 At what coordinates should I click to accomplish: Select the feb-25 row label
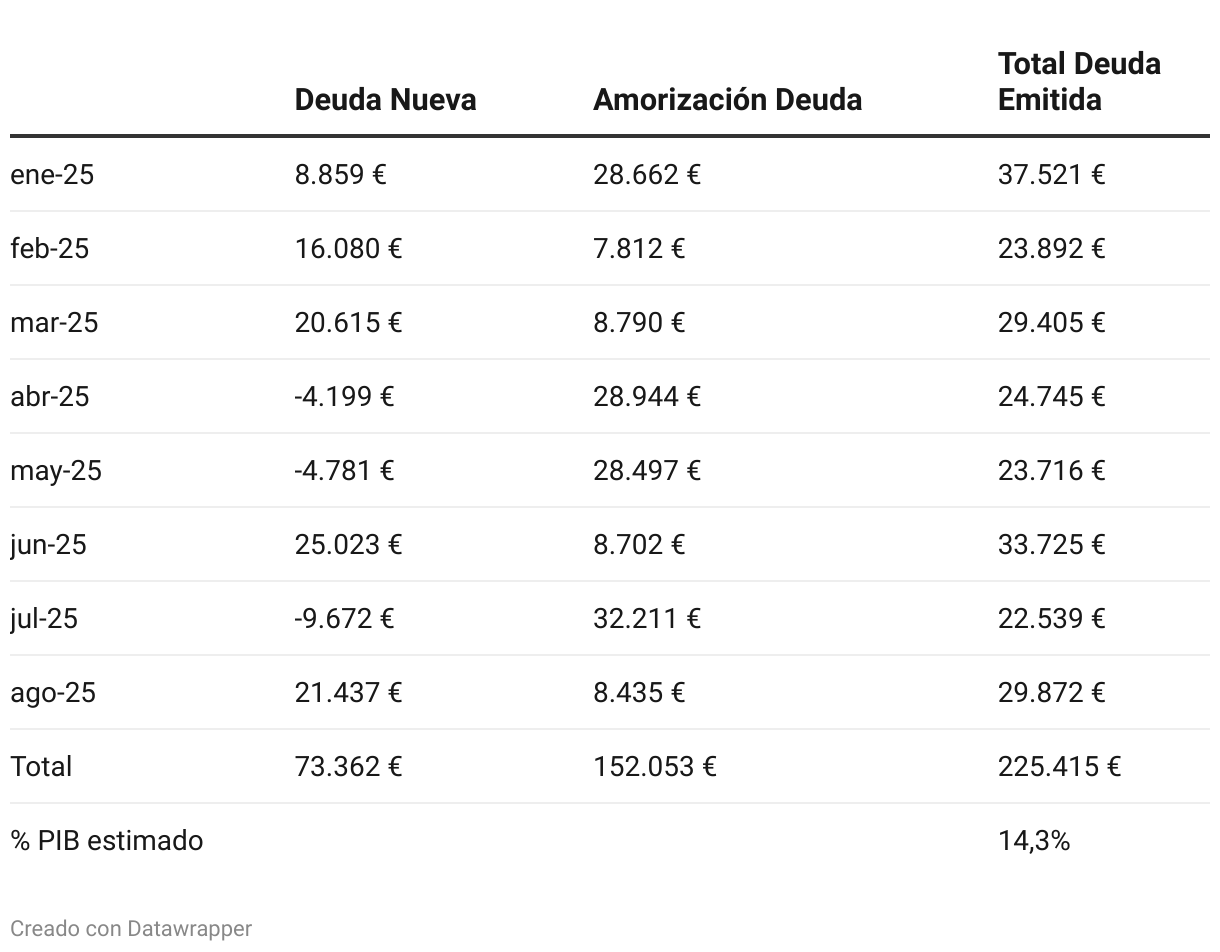pos(50,248)
